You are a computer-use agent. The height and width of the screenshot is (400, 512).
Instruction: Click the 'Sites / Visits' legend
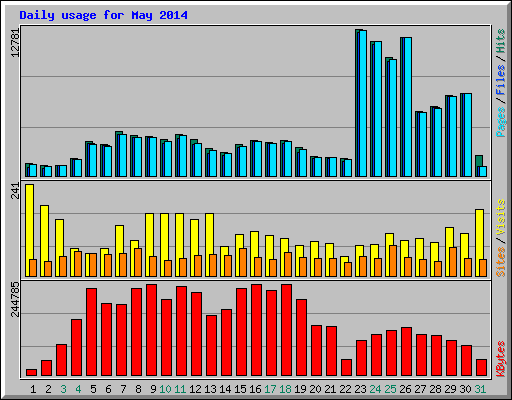point(501,238)
